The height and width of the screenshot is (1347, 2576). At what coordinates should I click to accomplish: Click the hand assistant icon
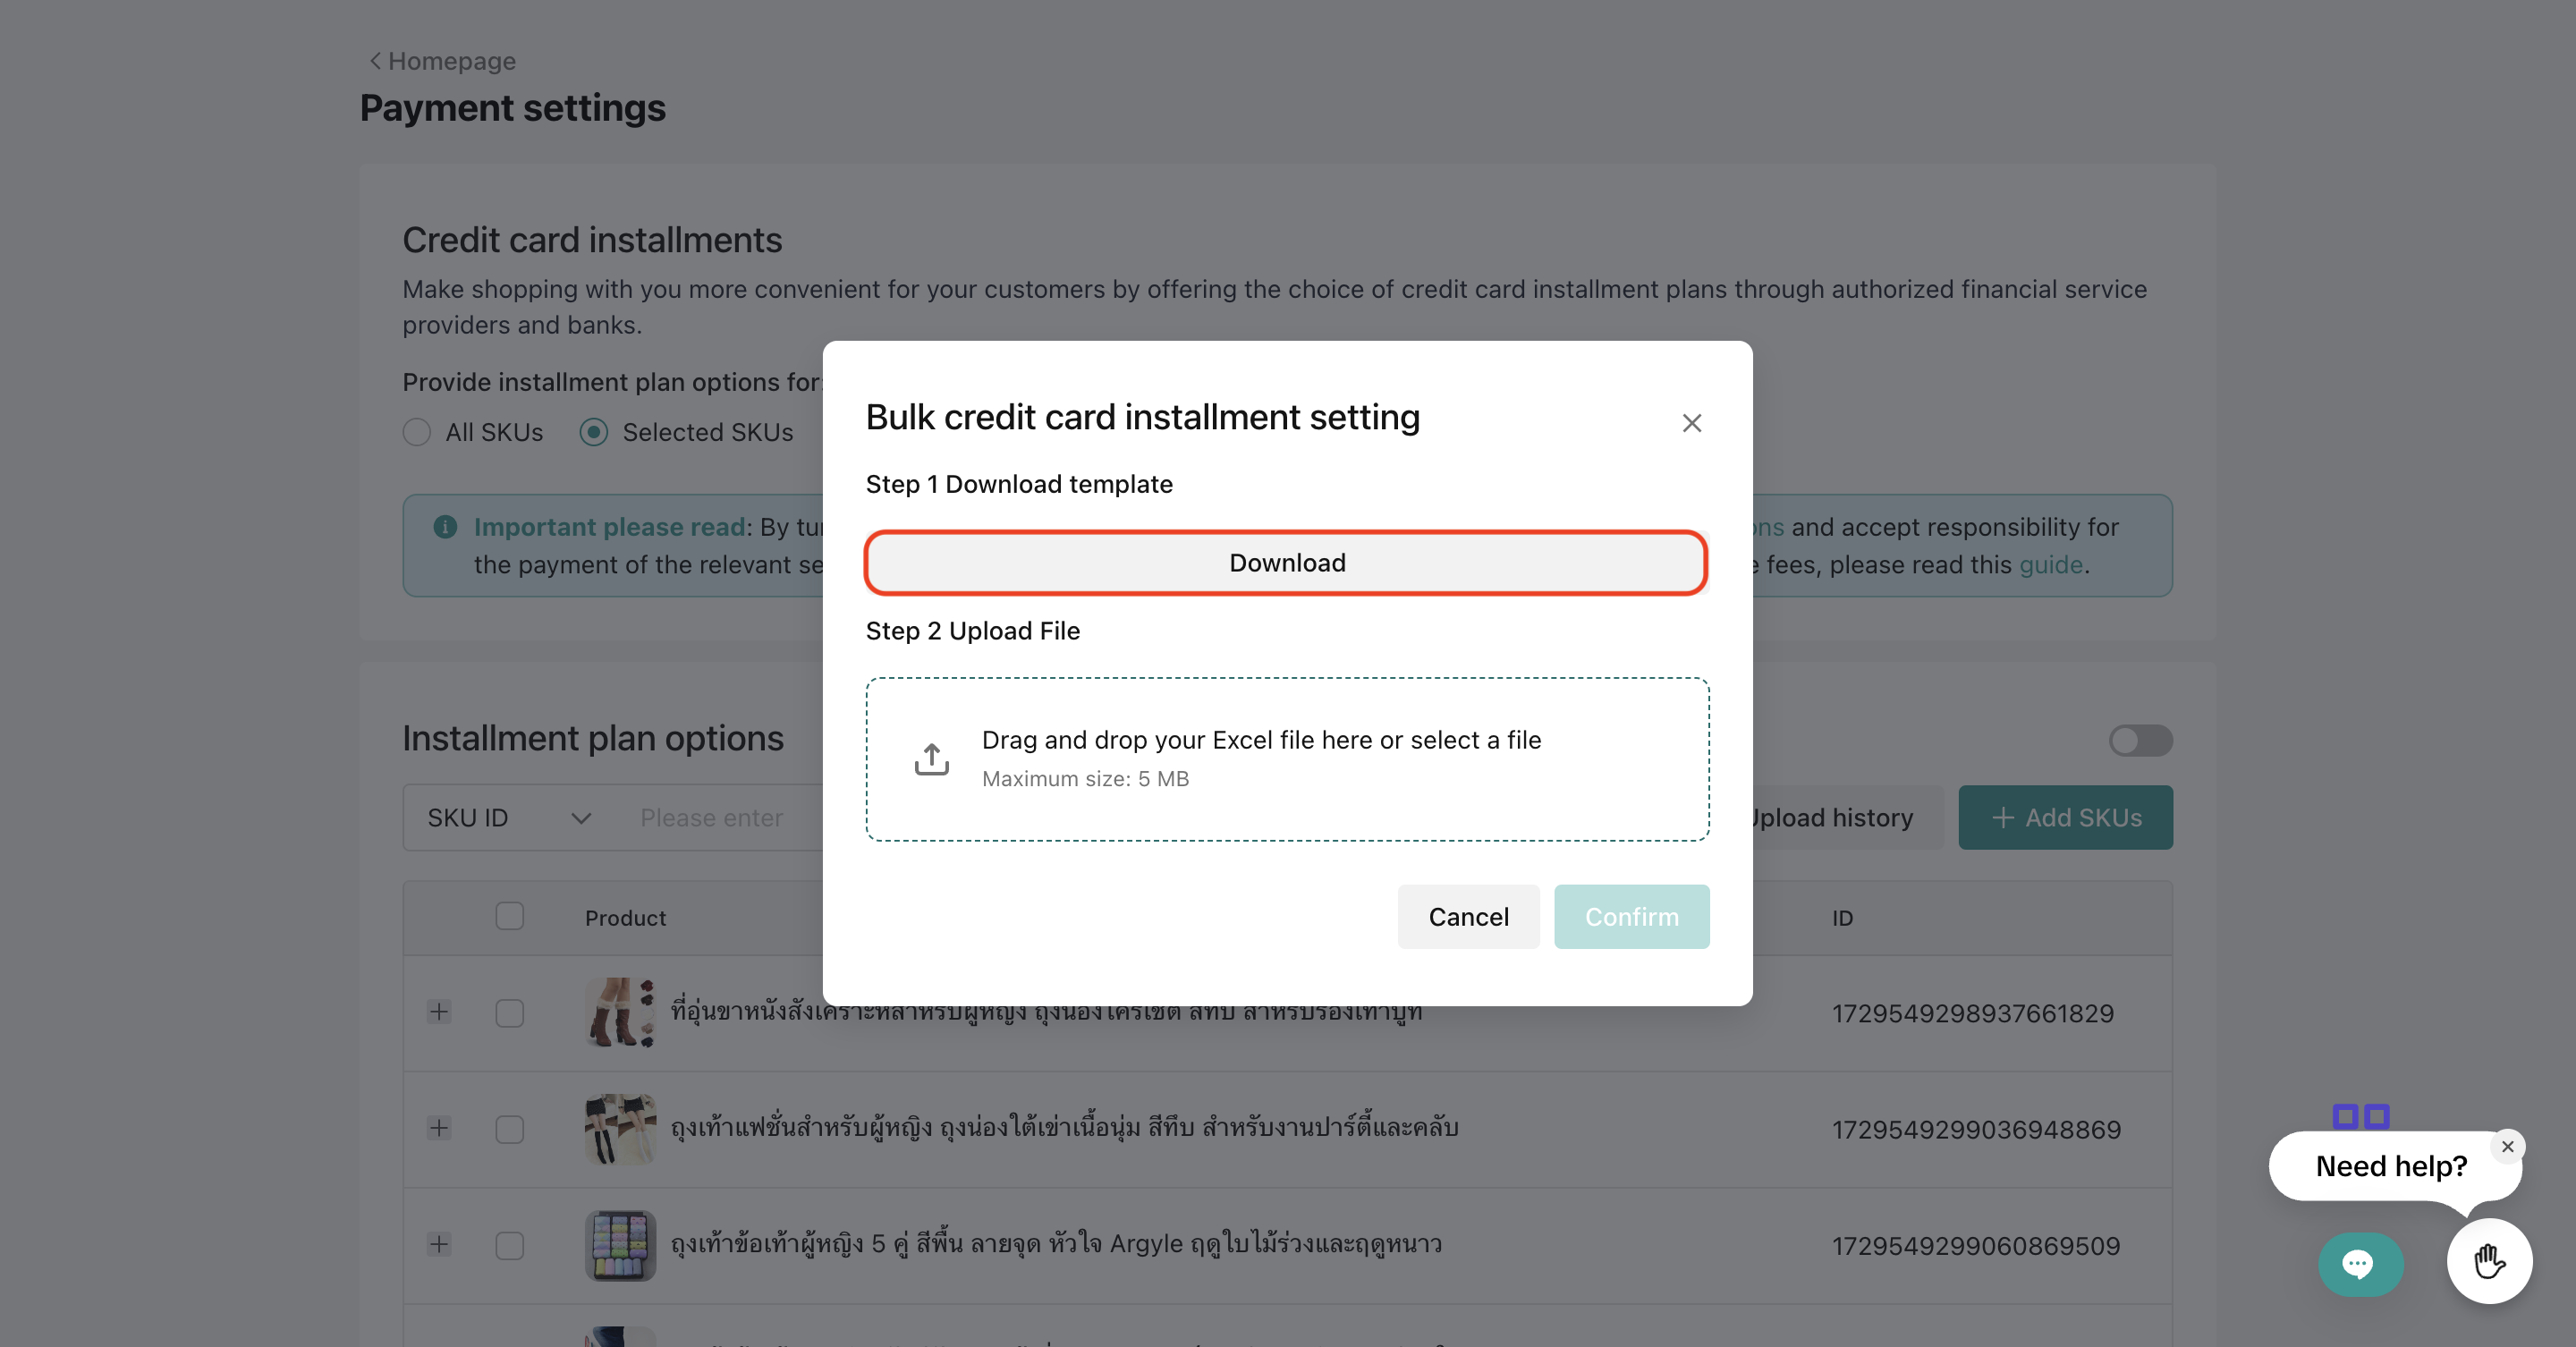coord(2489,1261)
